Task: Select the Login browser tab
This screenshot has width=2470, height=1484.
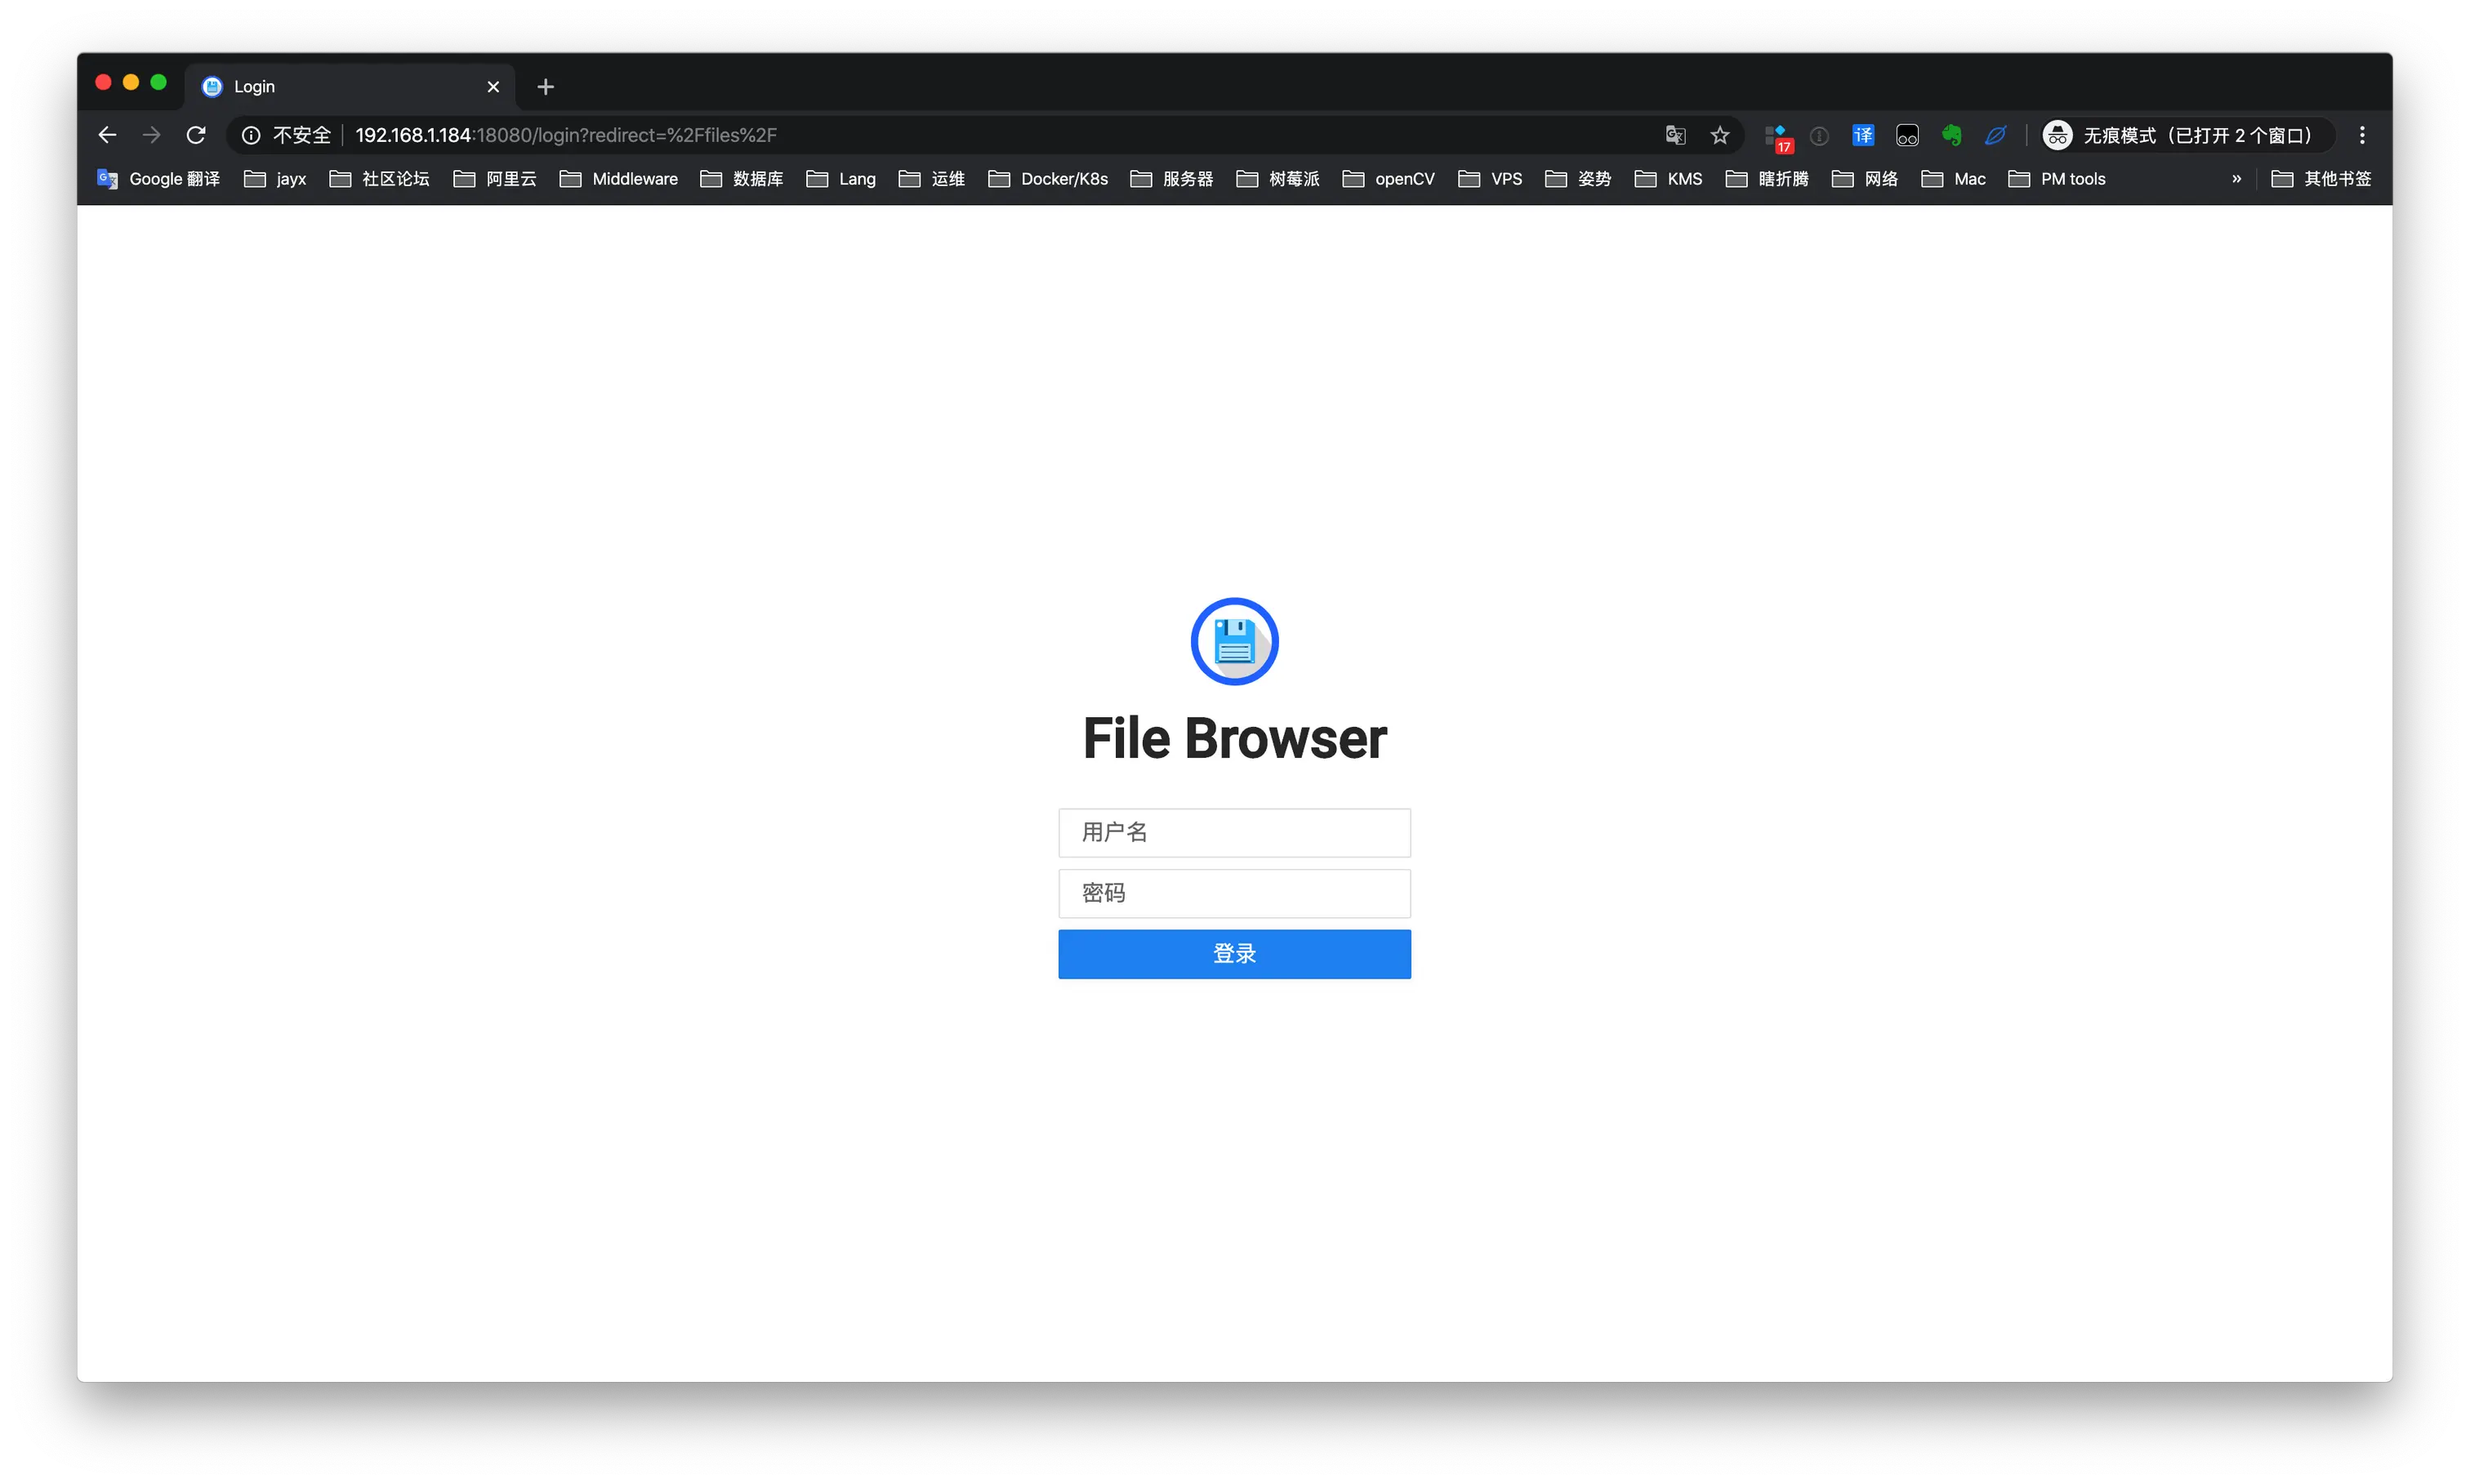Action: (x=340, y=87)
